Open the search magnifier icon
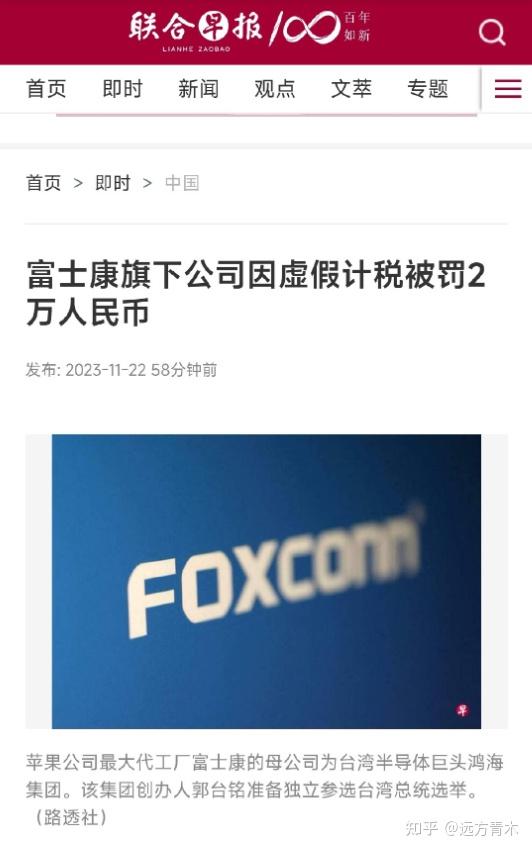The height and width of the screenshot is (852, 532). 492,32
